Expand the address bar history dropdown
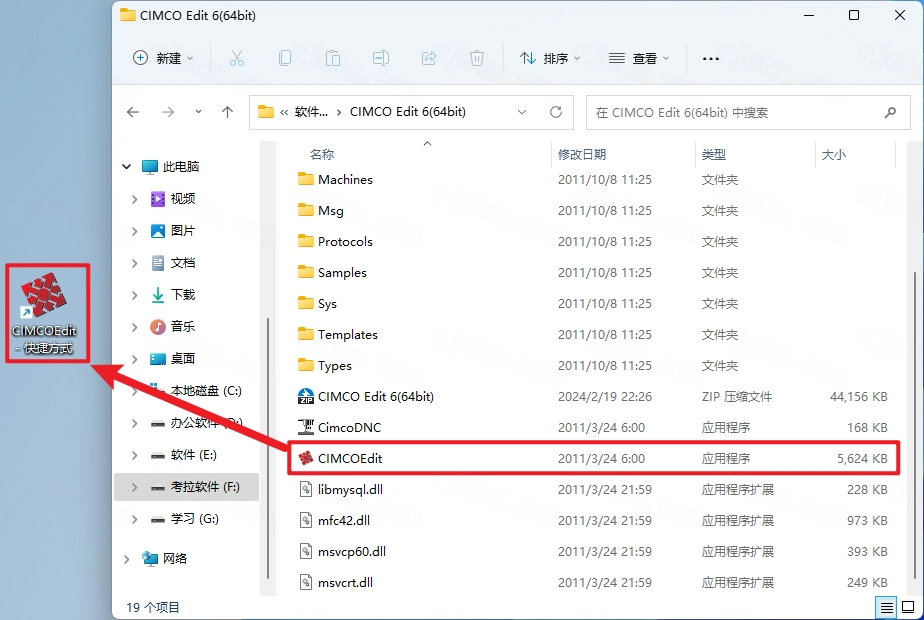Viewport: 924px width, 620px height. point(522,112)
